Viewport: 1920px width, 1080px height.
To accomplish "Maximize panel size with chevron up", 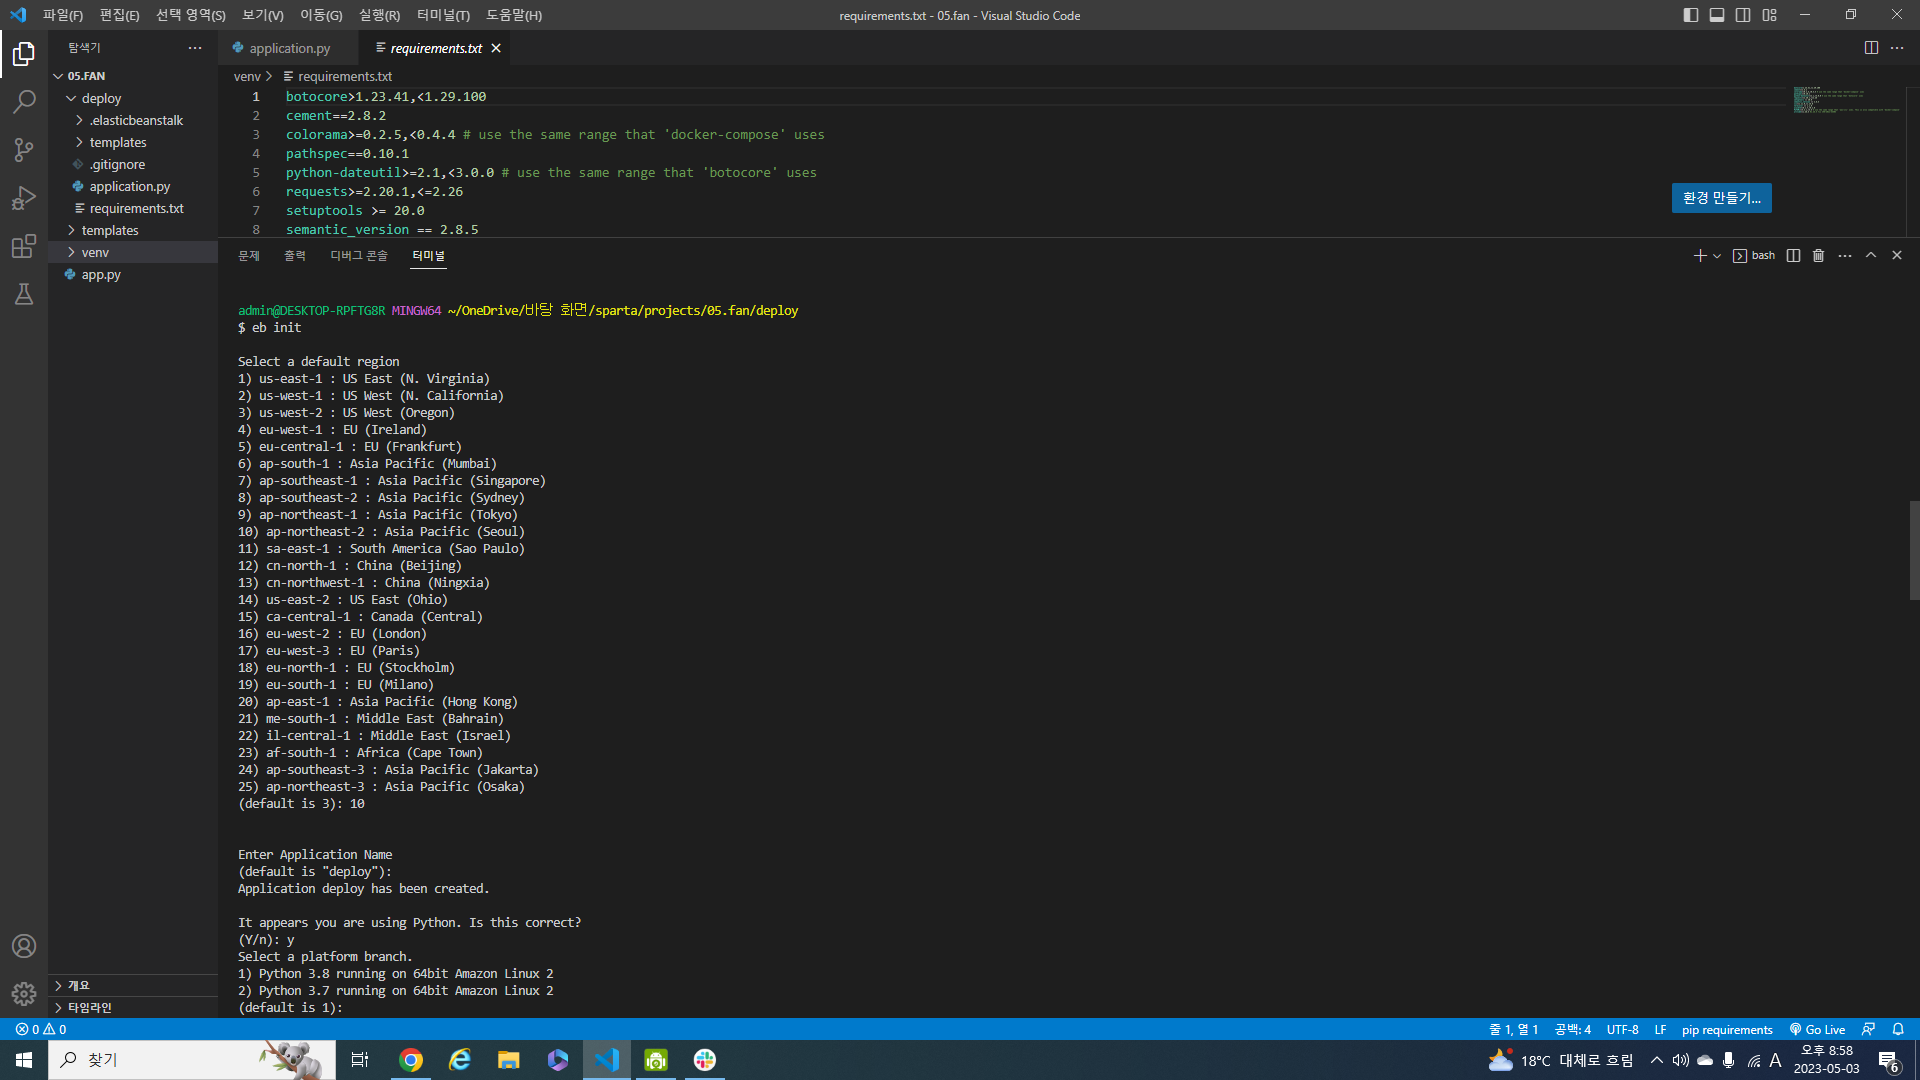I will point(1870,256).
